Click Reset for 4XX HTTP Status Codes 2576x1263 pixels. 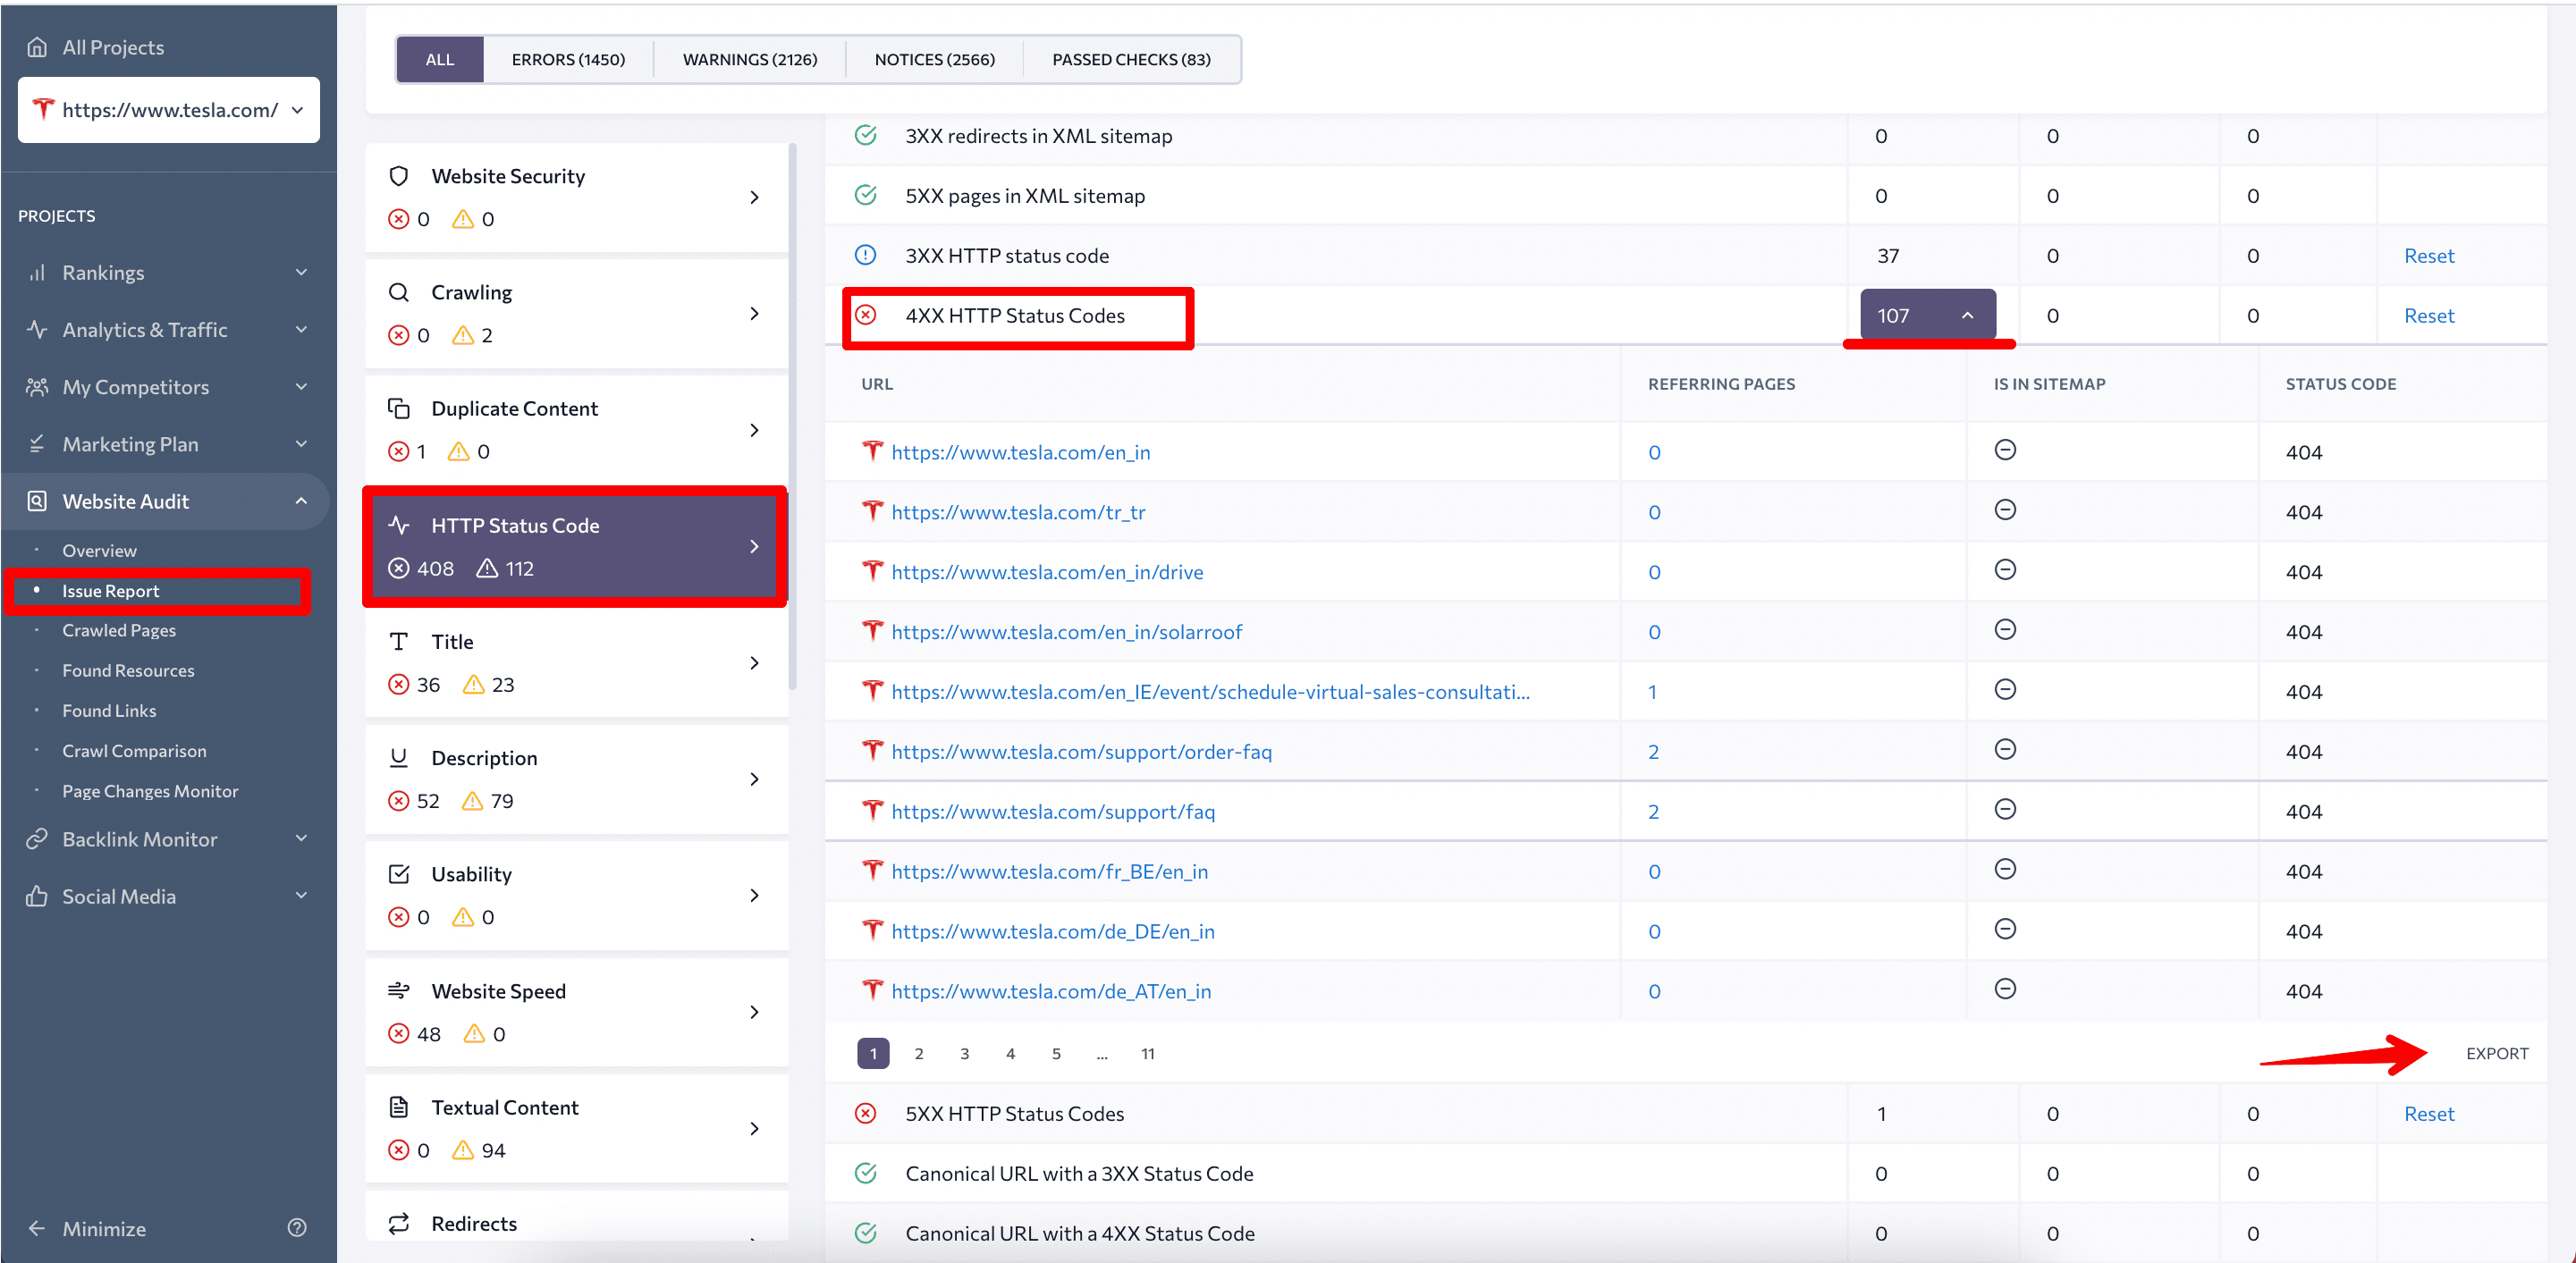2429,315
